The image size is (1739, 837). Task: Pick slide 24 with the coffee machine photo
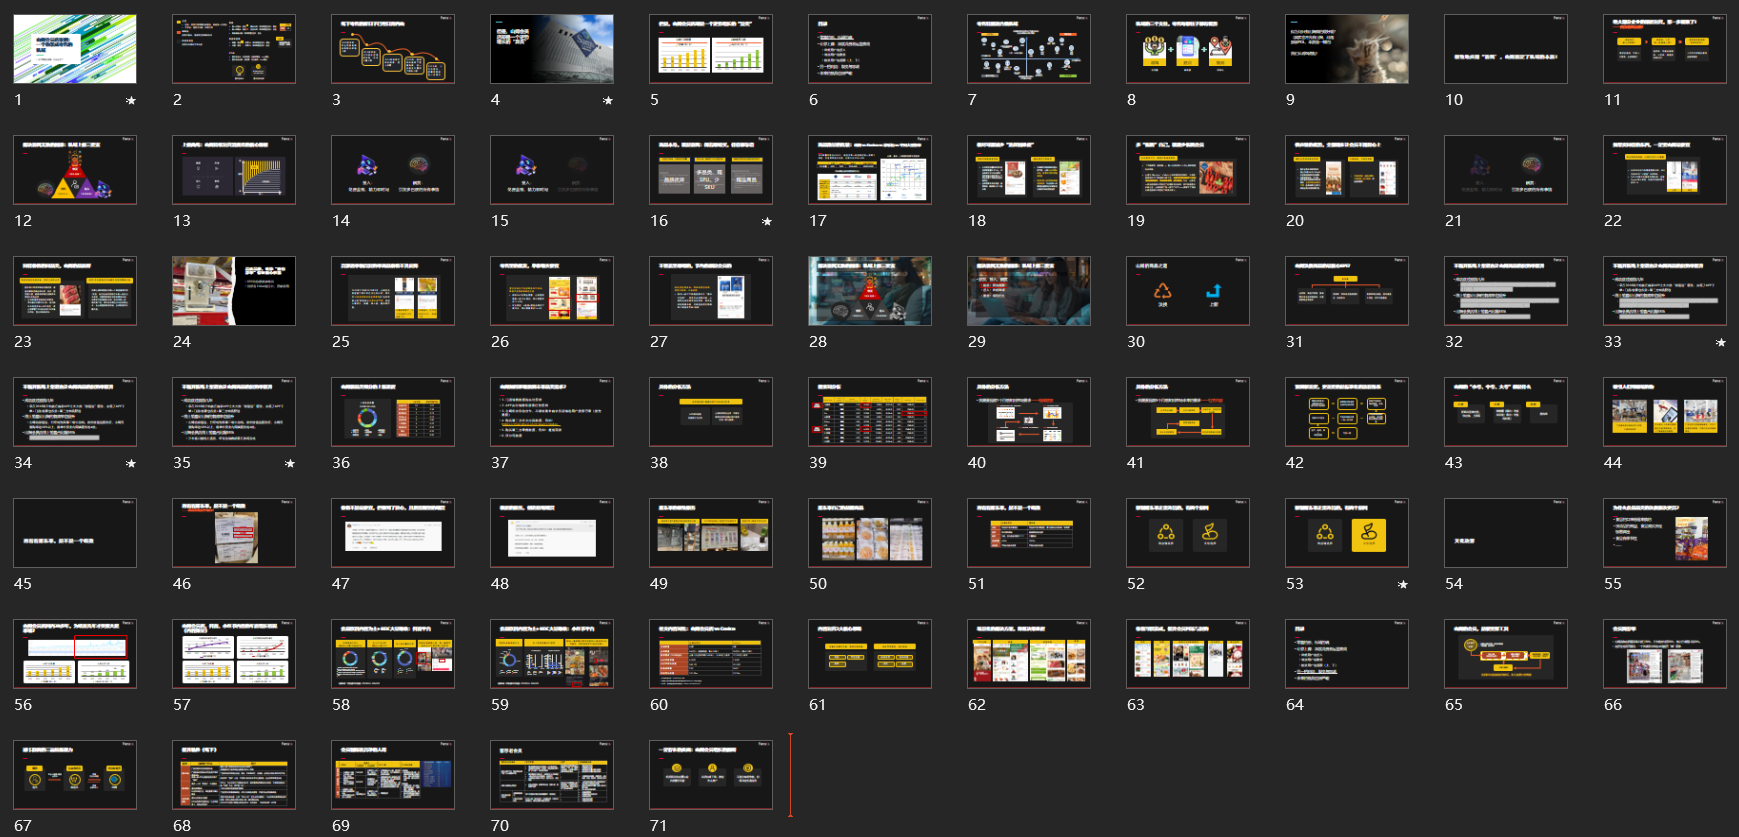[234, 291]
